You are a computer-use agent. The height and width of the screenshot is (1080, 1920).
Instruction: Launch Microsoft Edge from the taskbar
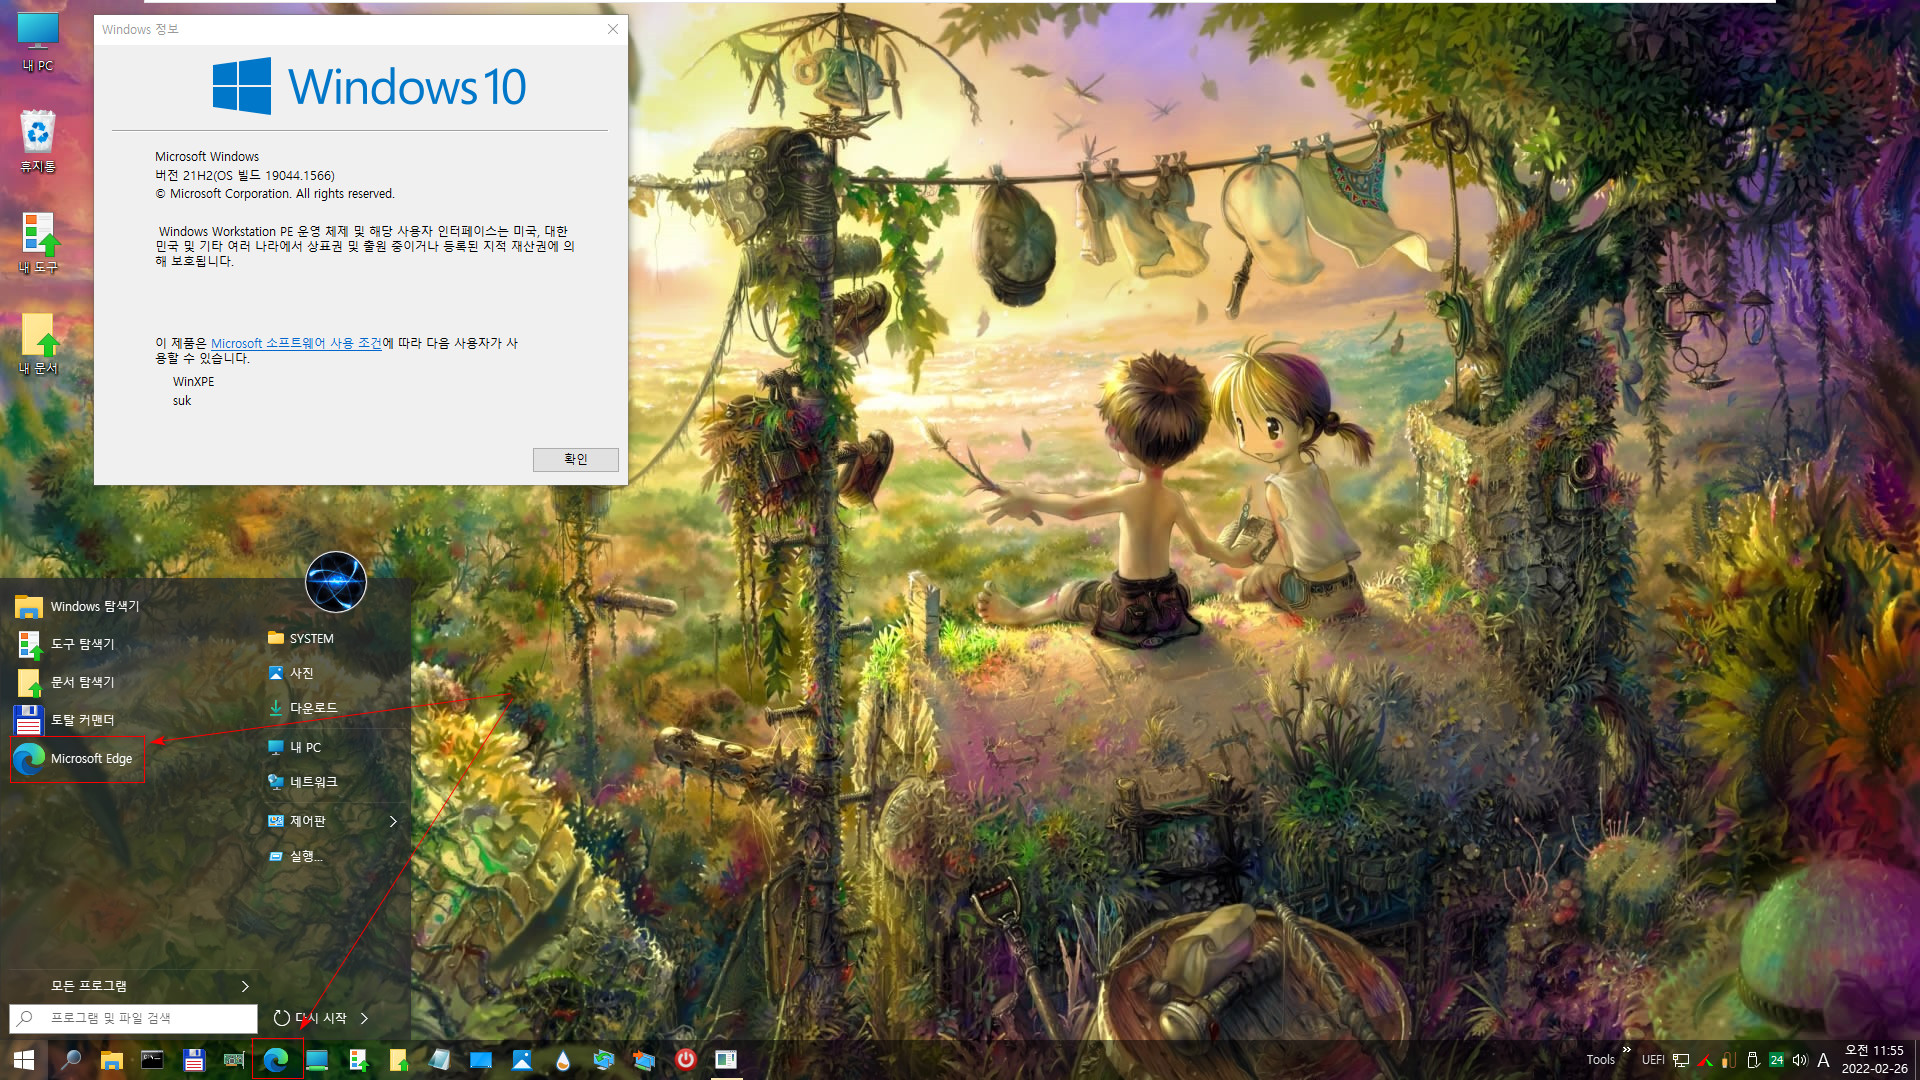pos(276,1060)
